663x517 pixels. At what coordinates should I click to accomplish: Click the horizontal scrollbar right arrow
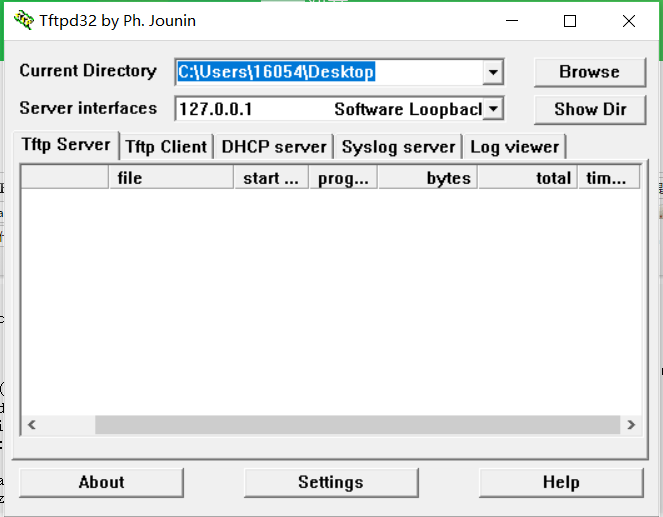(x=631, y=424)
